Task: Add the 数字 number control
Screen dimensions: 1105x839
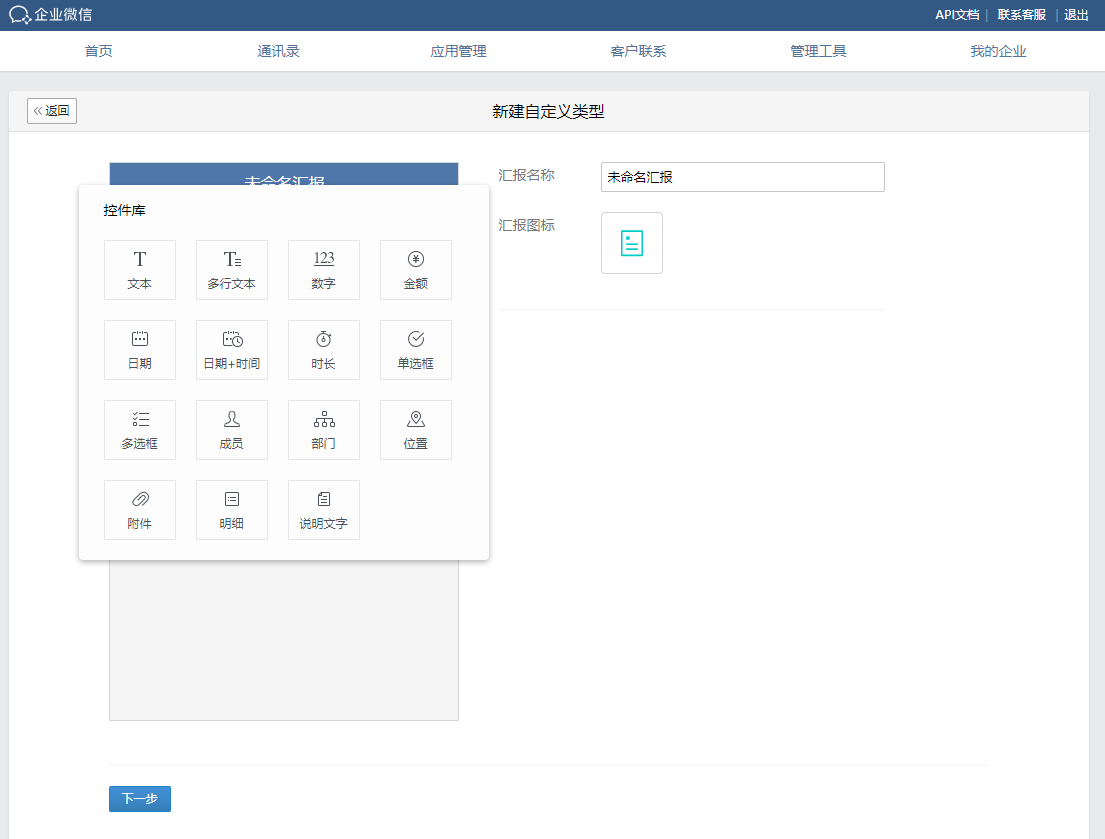Action: pyautogui.click(x=323, y=270)
